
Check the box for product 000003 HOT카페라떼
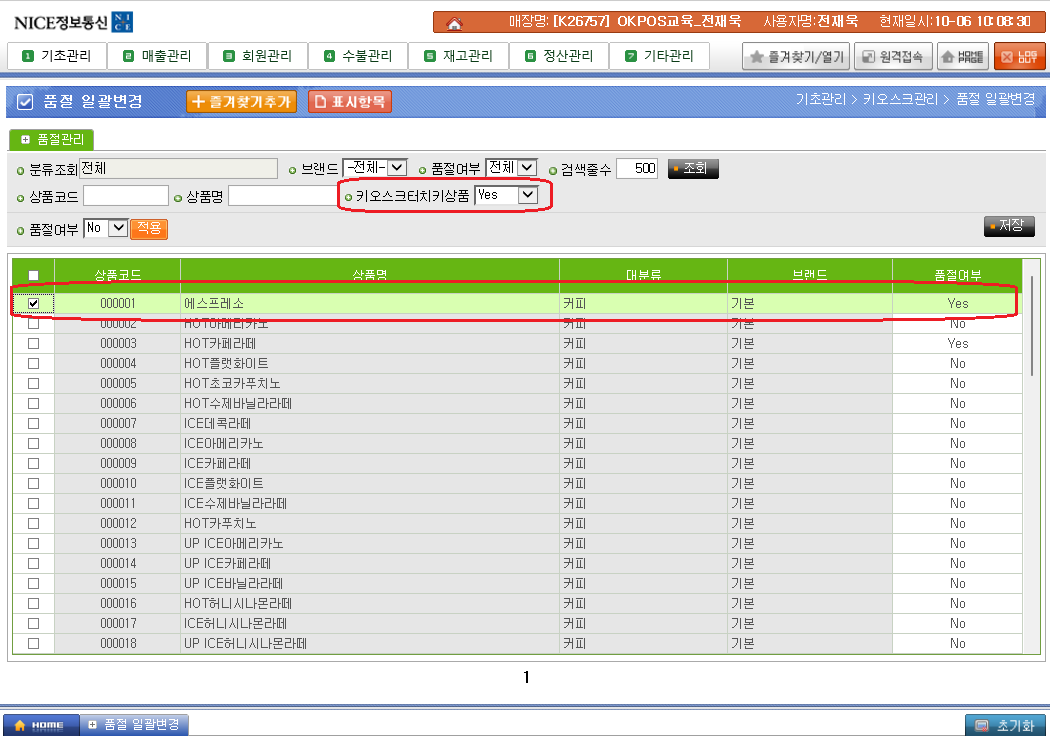tap(33, 343)
